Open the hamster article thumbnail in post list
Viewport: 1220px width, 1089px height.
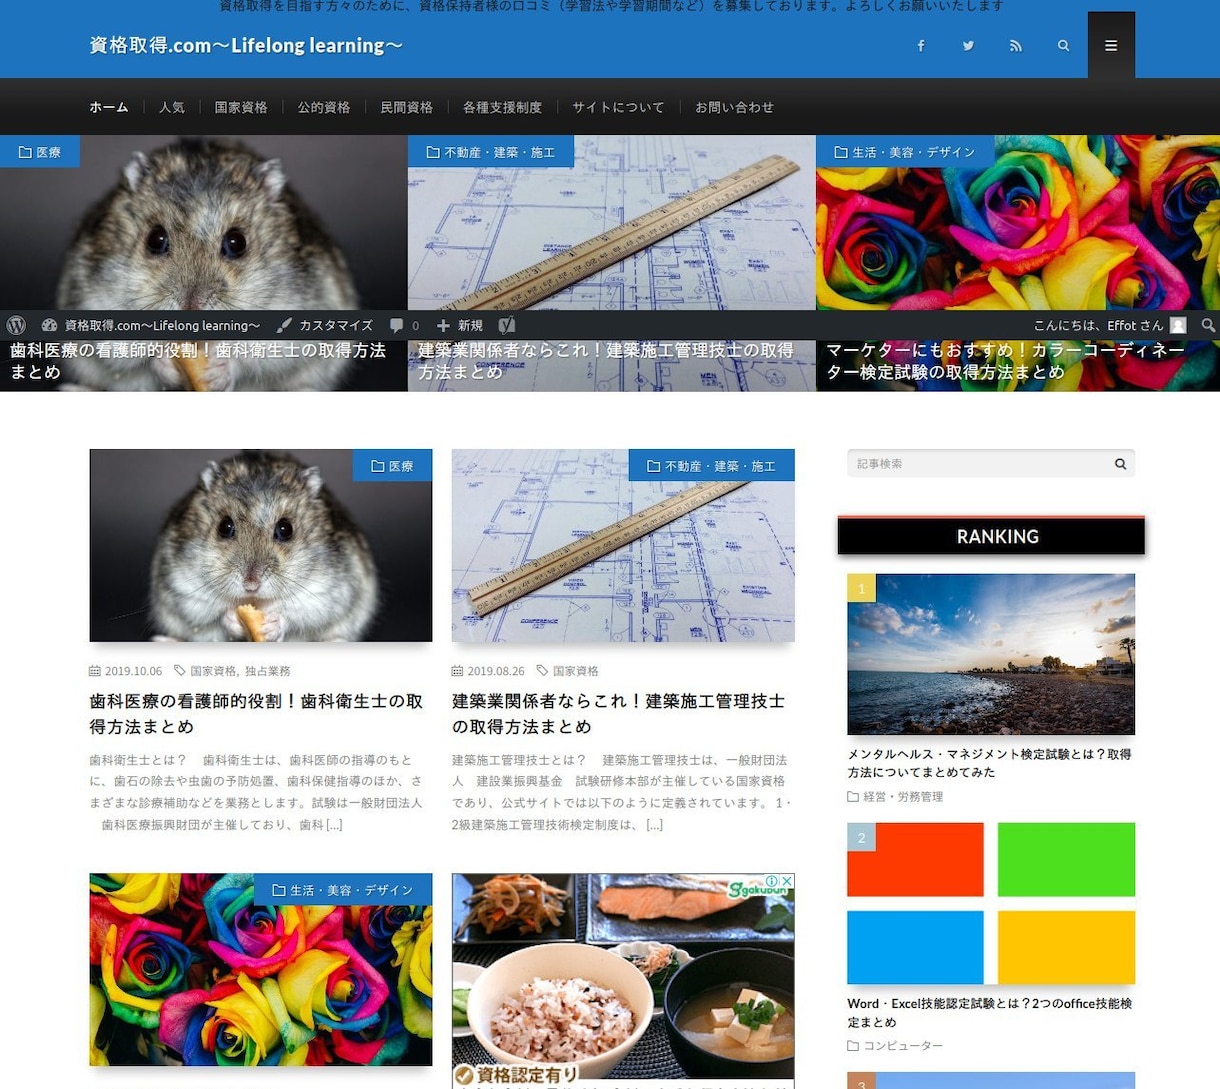pos(261,545)
